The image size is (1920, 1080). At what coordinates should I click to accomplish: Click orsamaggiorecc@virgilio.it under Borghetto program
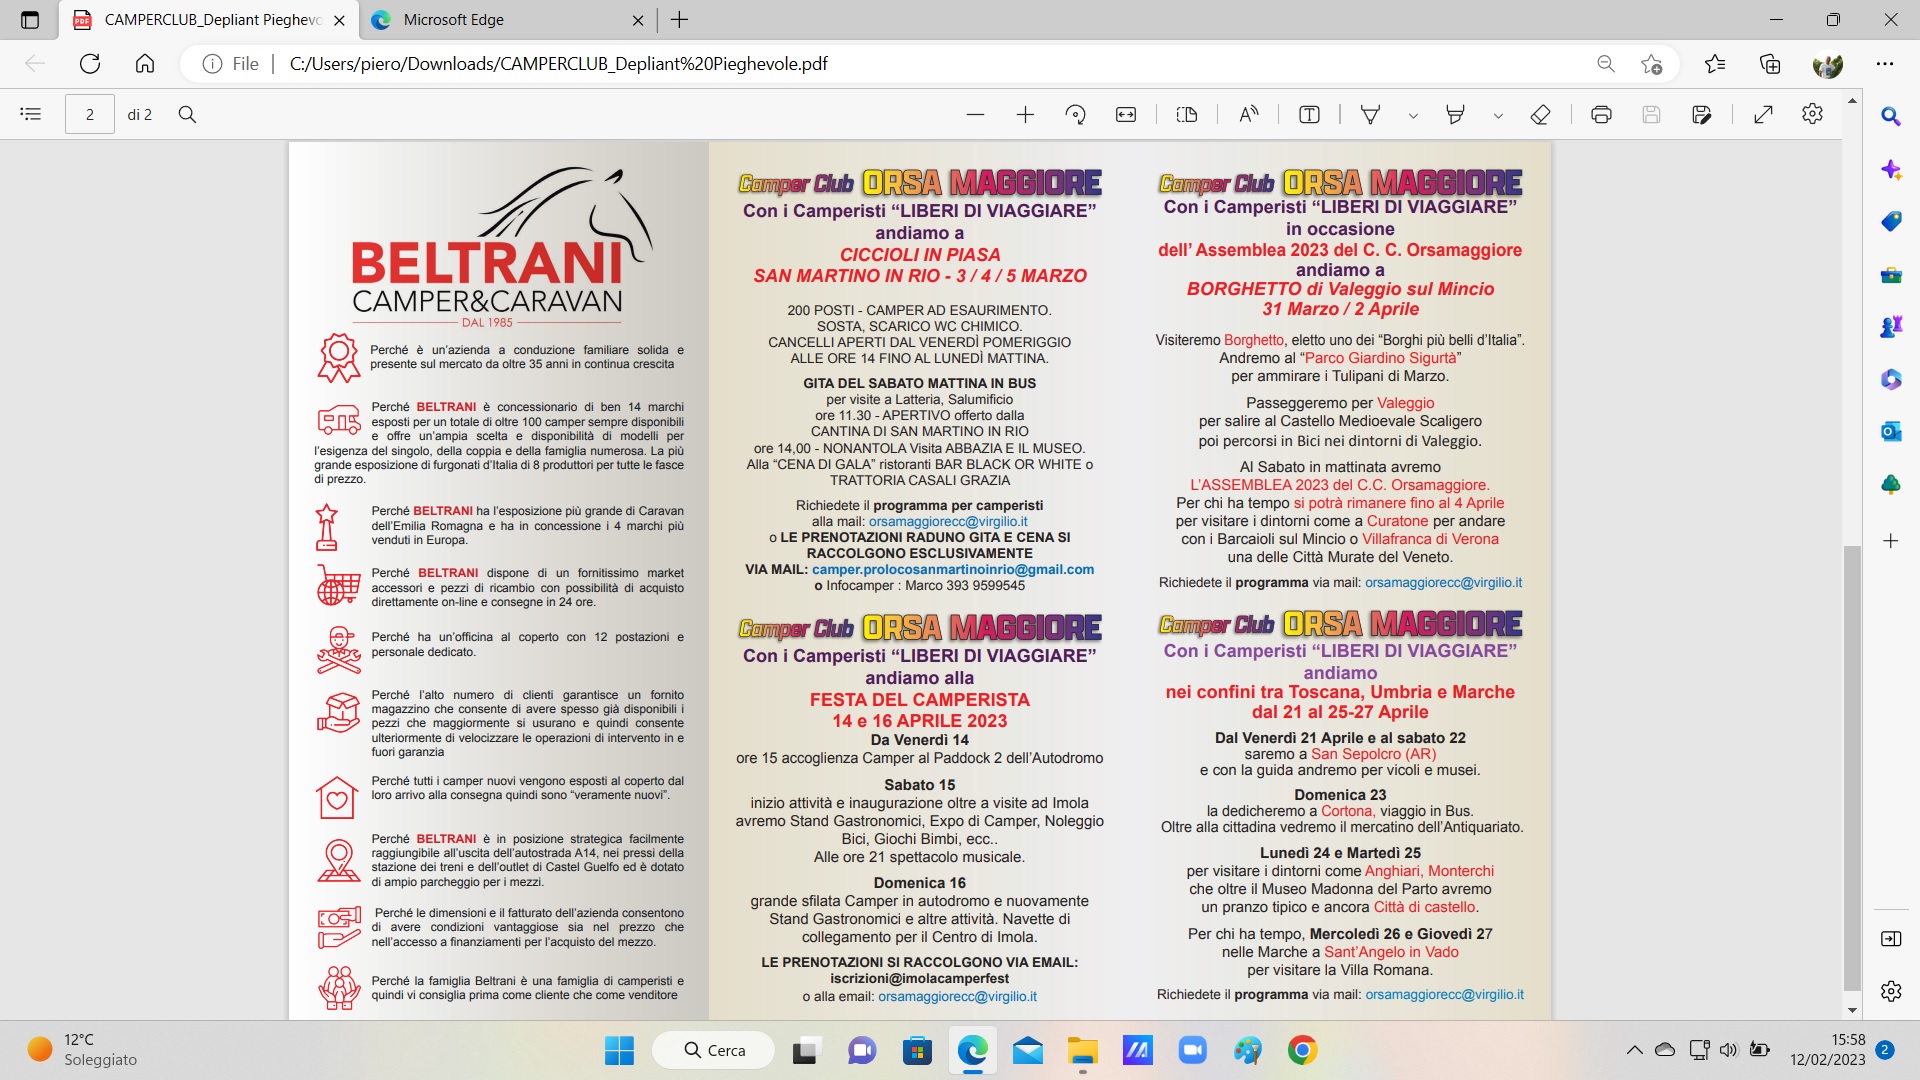[x=1443, y=582]
